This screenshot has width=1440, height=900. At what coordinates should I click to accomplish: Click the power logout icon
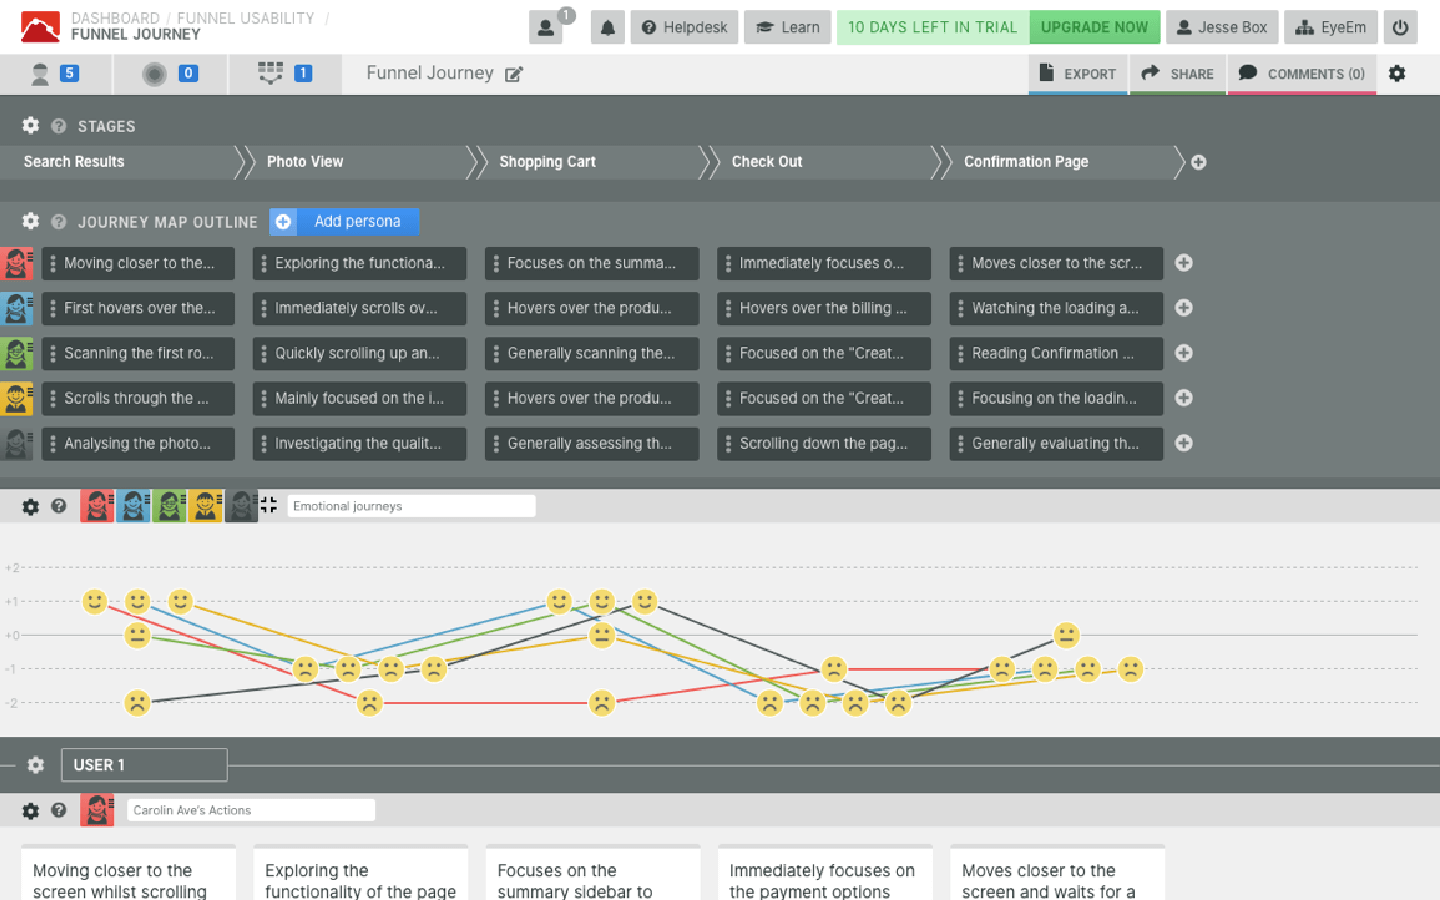tap(1400, 27)
